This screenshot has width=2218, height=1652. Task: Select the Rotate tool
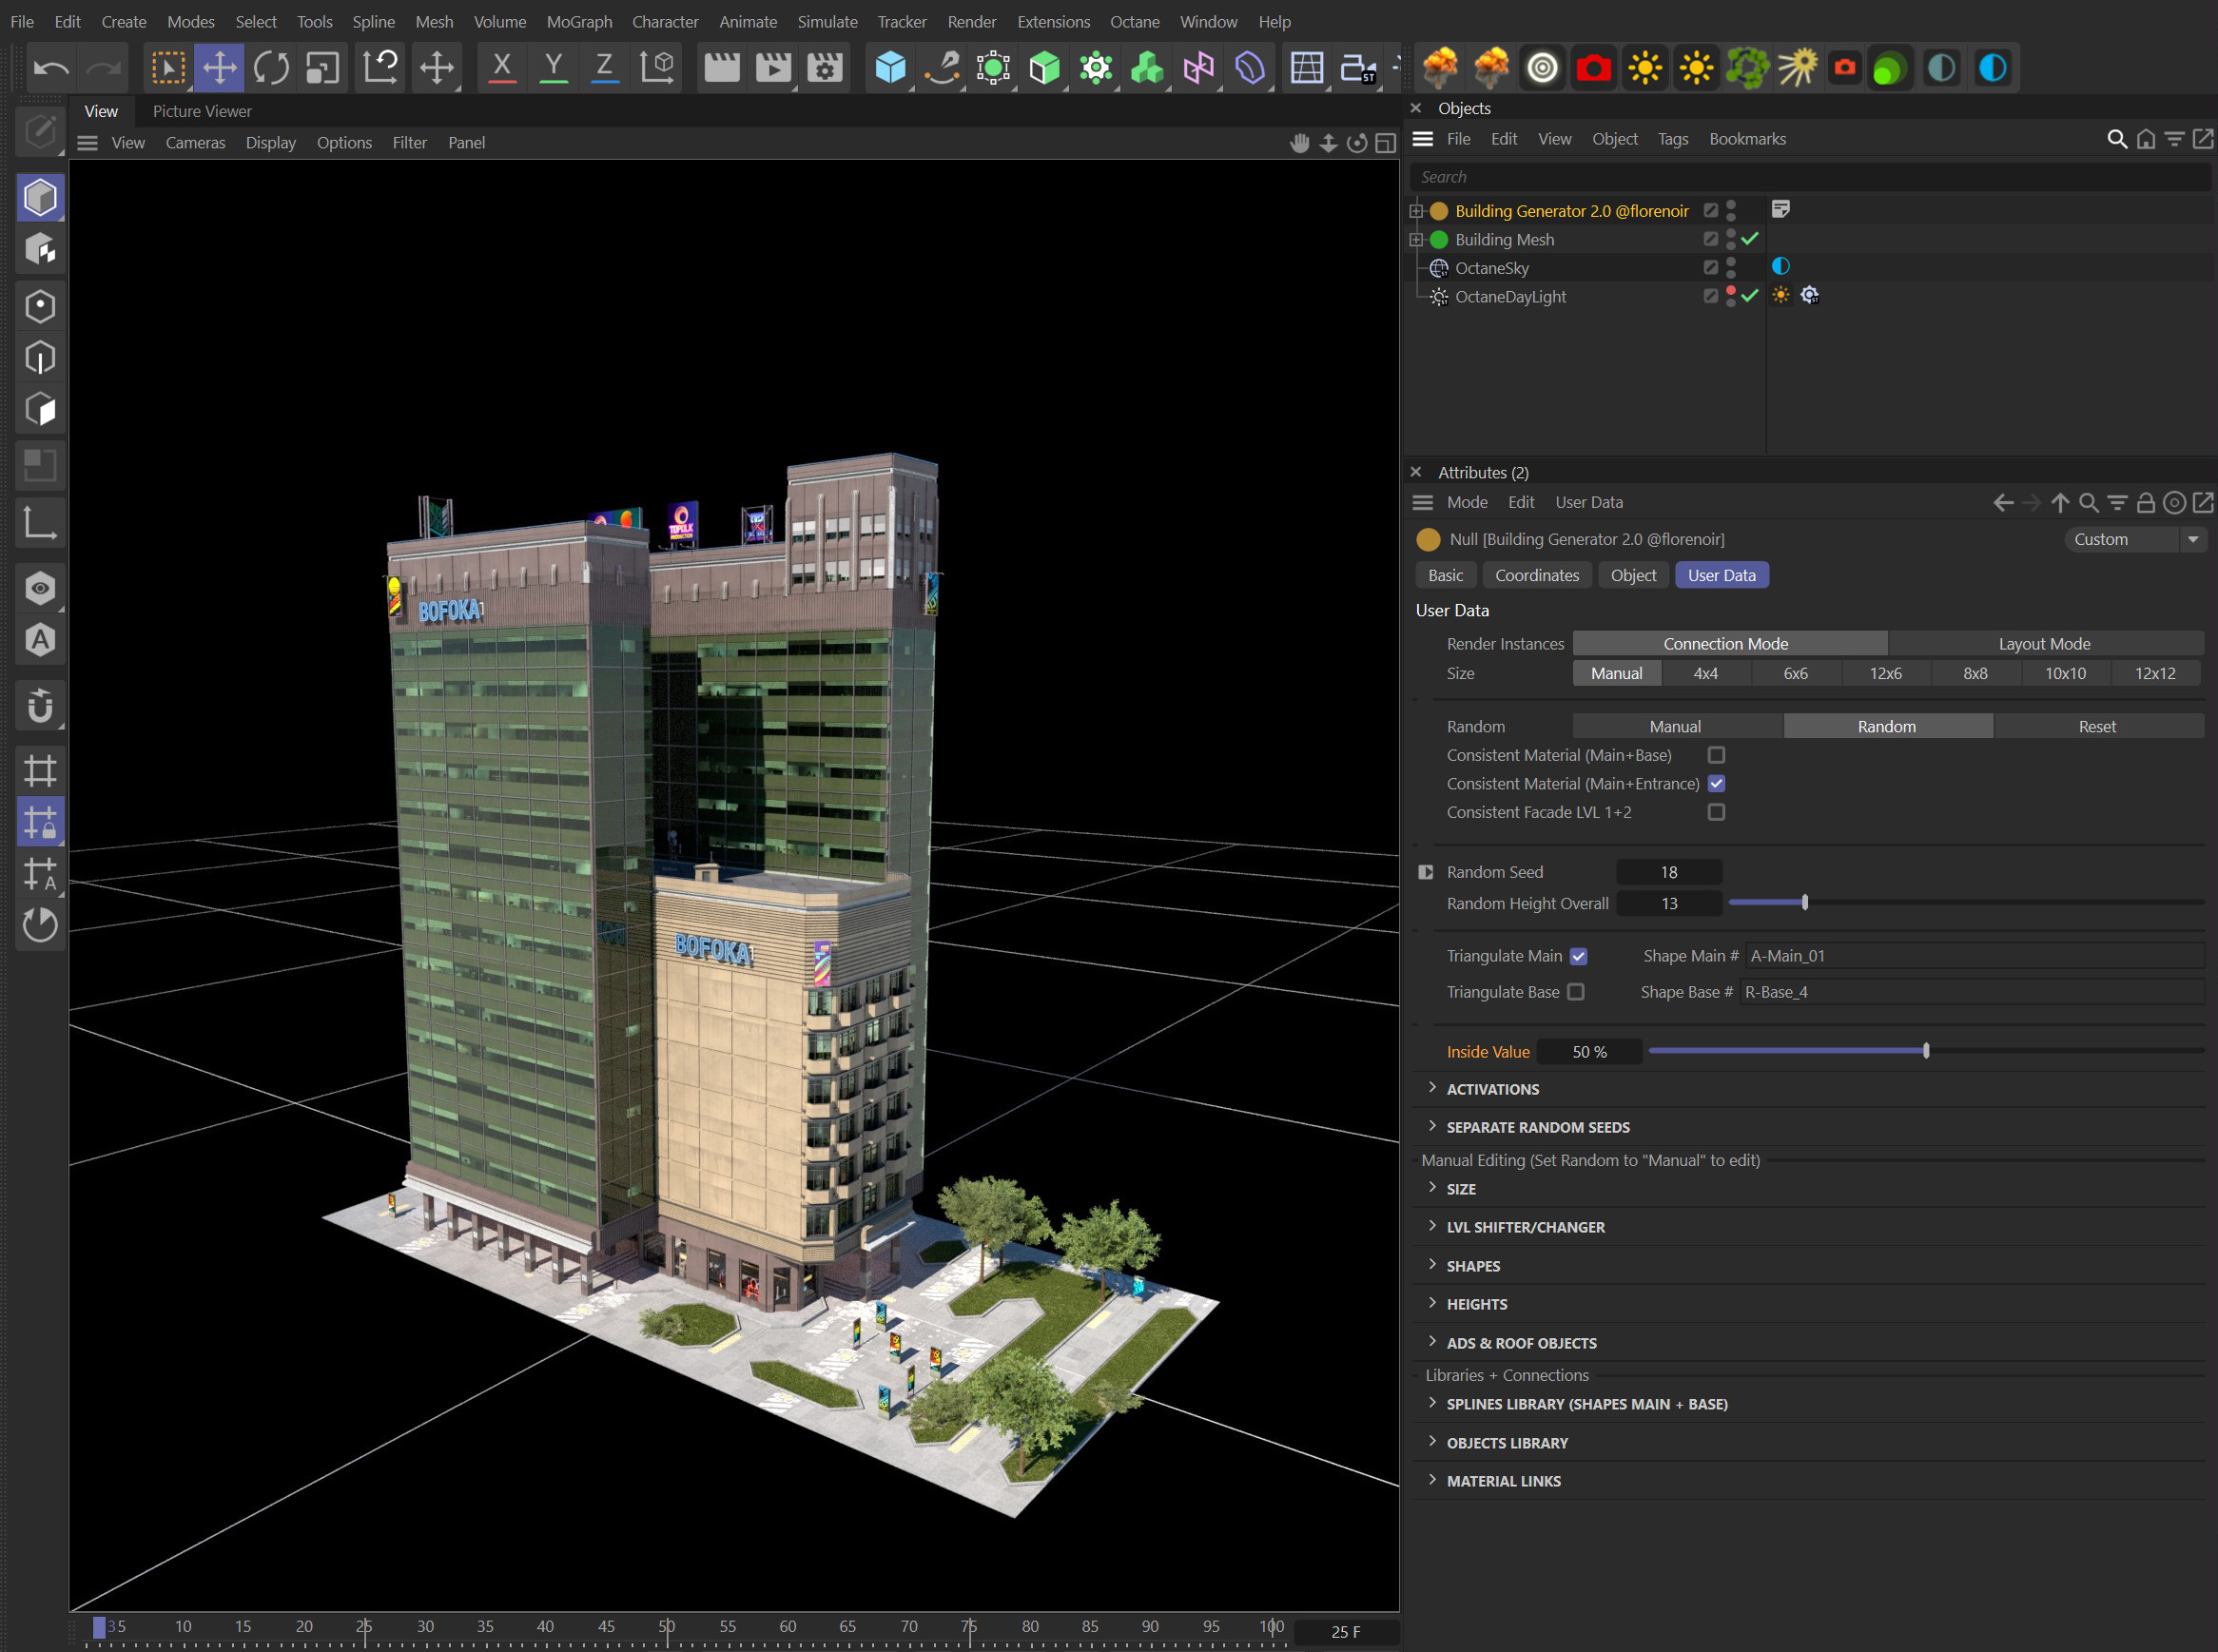pos(270,67)
